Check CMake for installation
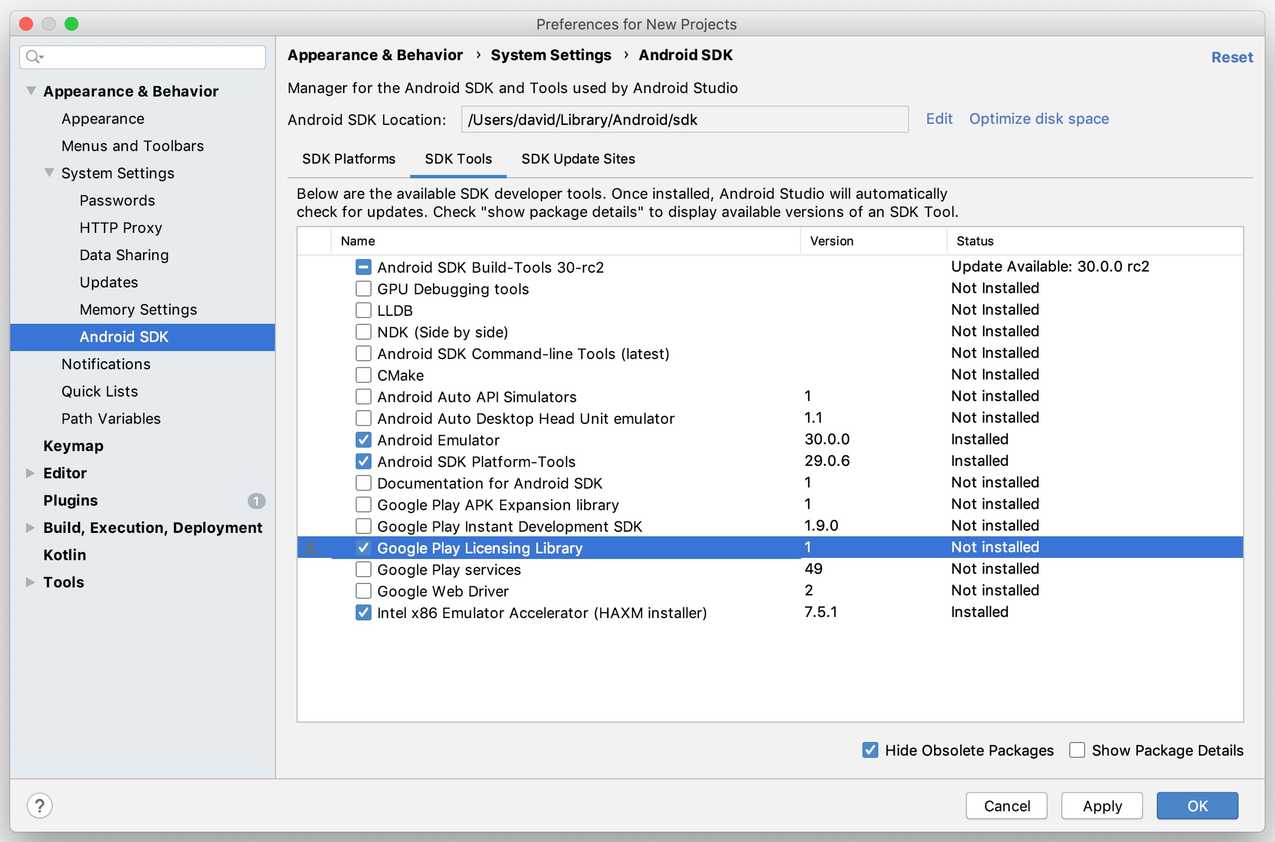The image size is (1275, 842). (364, 374)
